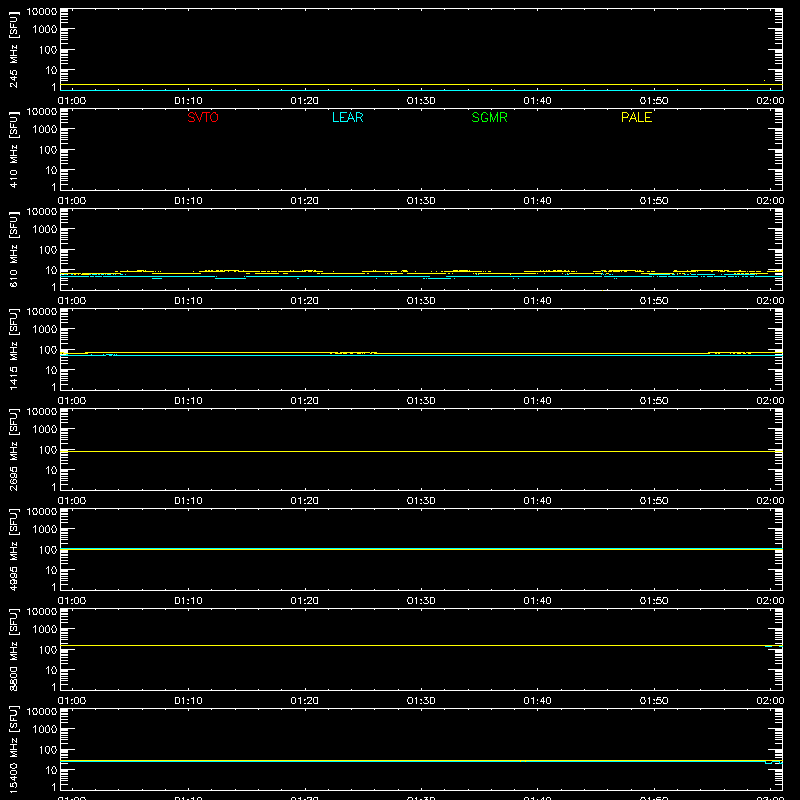
Task: Click the 10000 tick label of the 245 MHz plot
Action: (42, 12)
